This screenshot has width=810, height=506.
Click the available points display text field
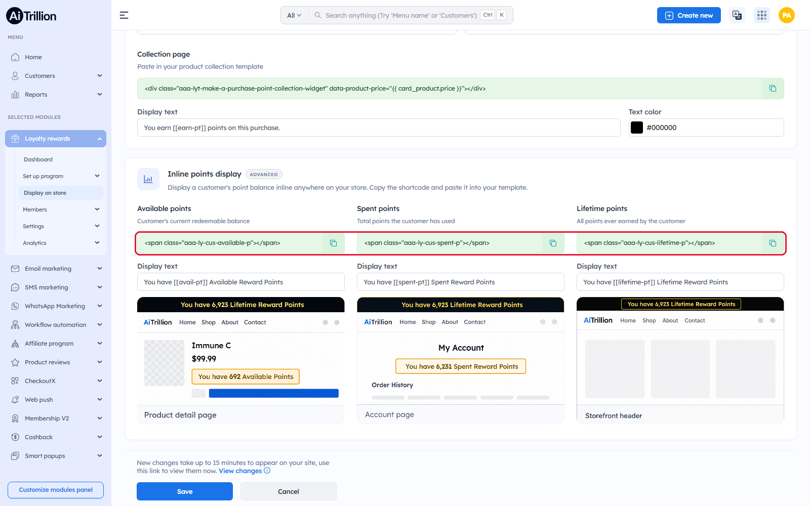(241, 282)
